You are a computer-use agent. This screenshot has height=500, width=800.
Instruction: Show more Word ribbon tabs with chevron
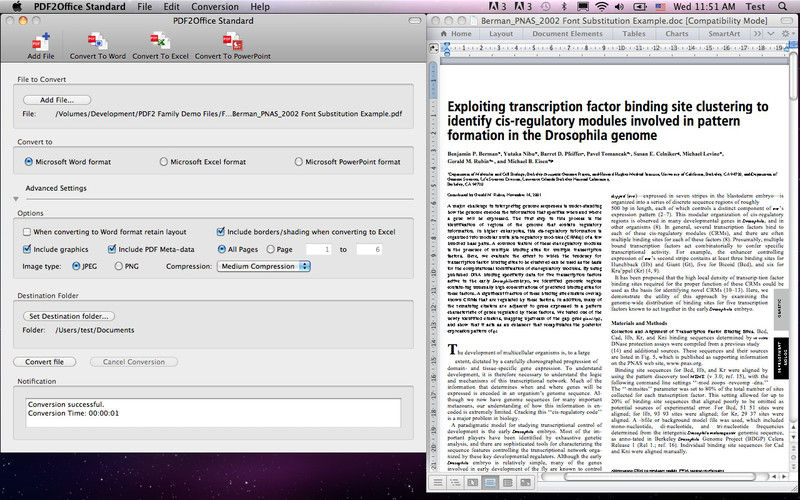click(x=758, y=34)
